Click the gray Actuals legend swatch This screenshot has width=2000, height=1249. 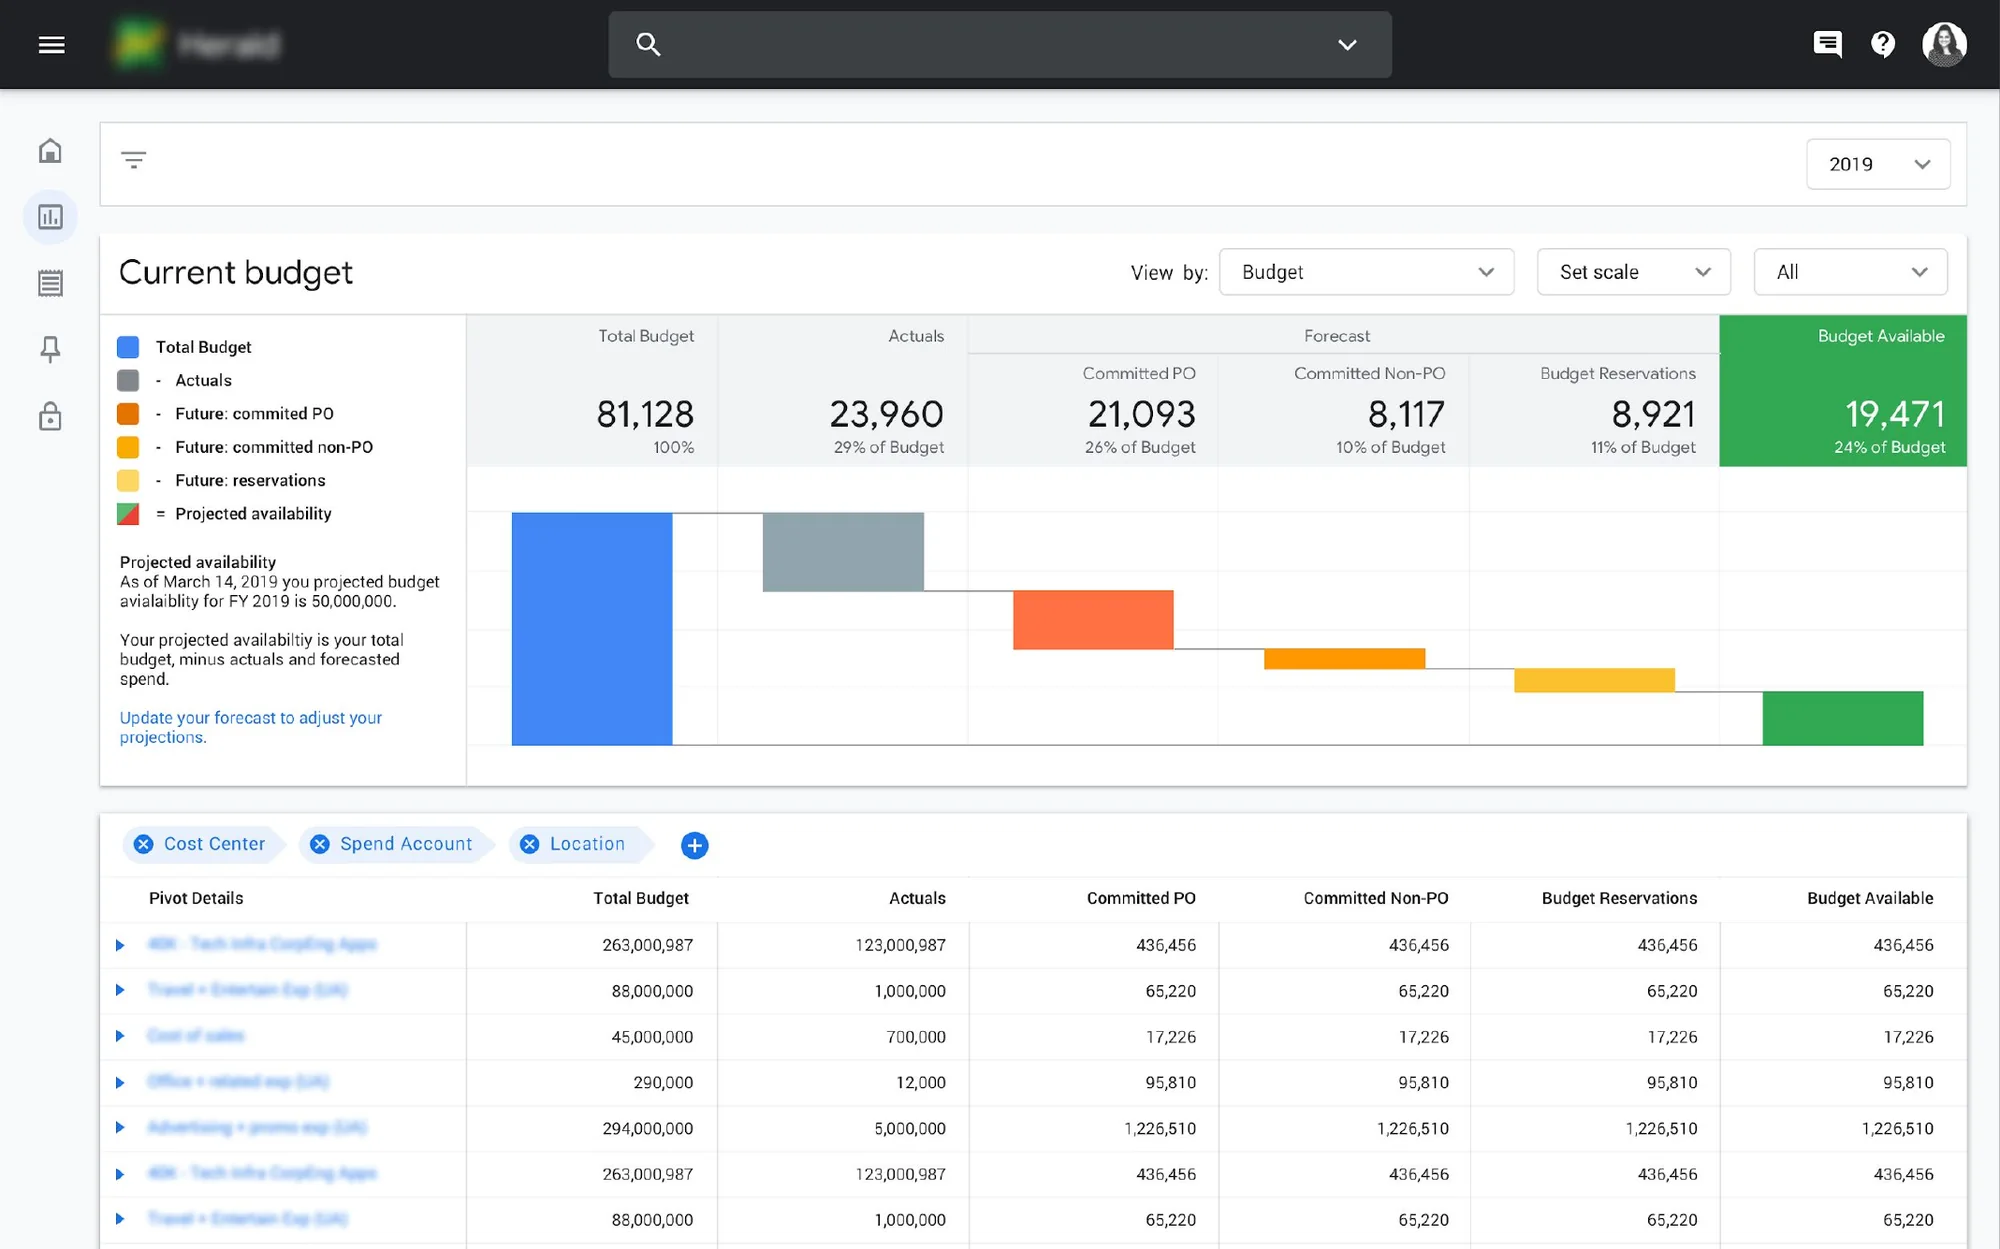point(128,380)
